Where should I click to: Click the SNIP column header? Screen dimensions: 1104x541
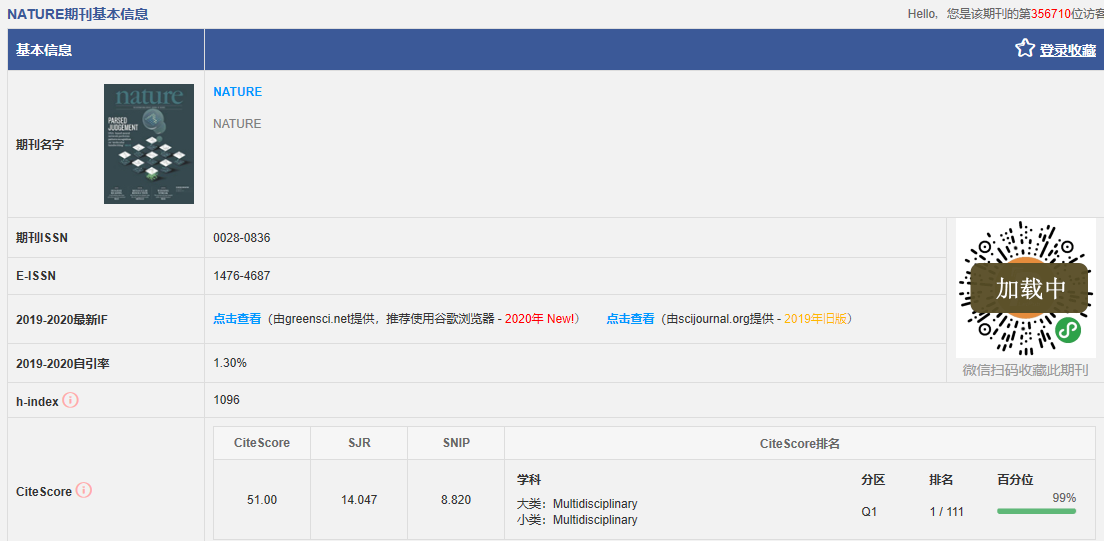(x=456, y=443)
